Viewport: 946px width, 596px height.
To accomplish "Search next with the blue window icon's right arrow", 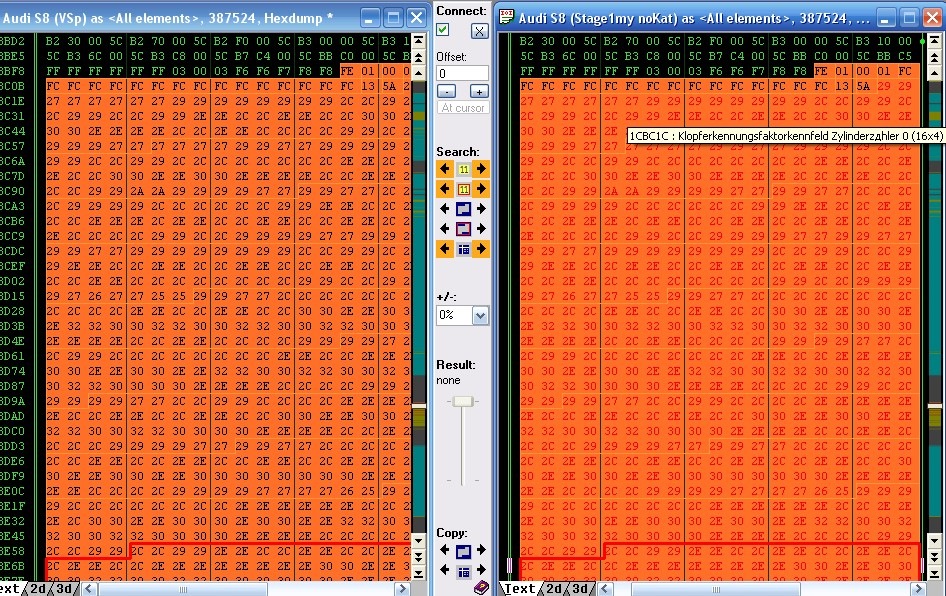I will tap(481, 209).
